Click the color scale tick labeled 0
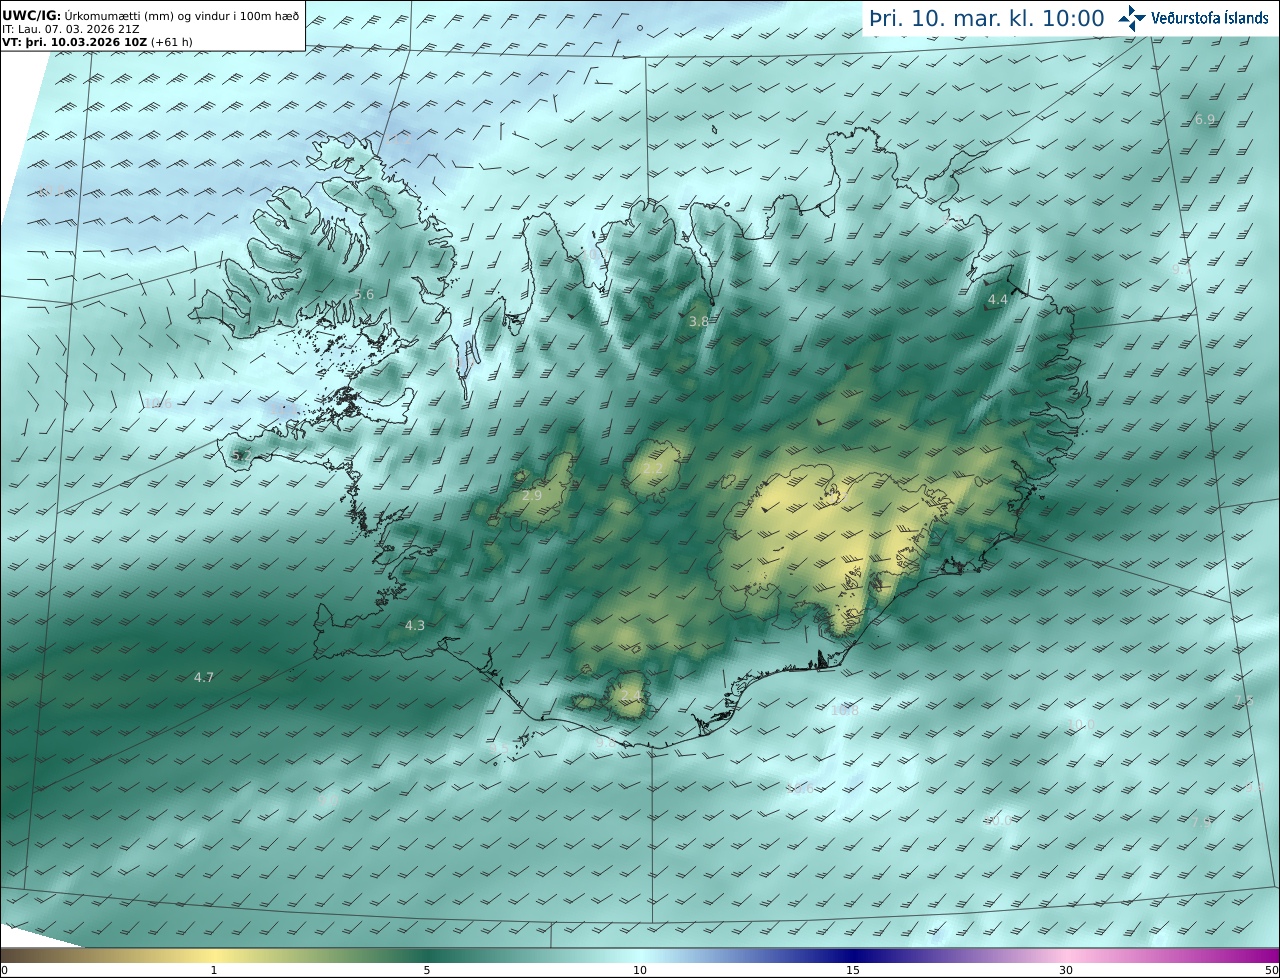Screen dimensions: 1280x978 (x=4, y=970)
